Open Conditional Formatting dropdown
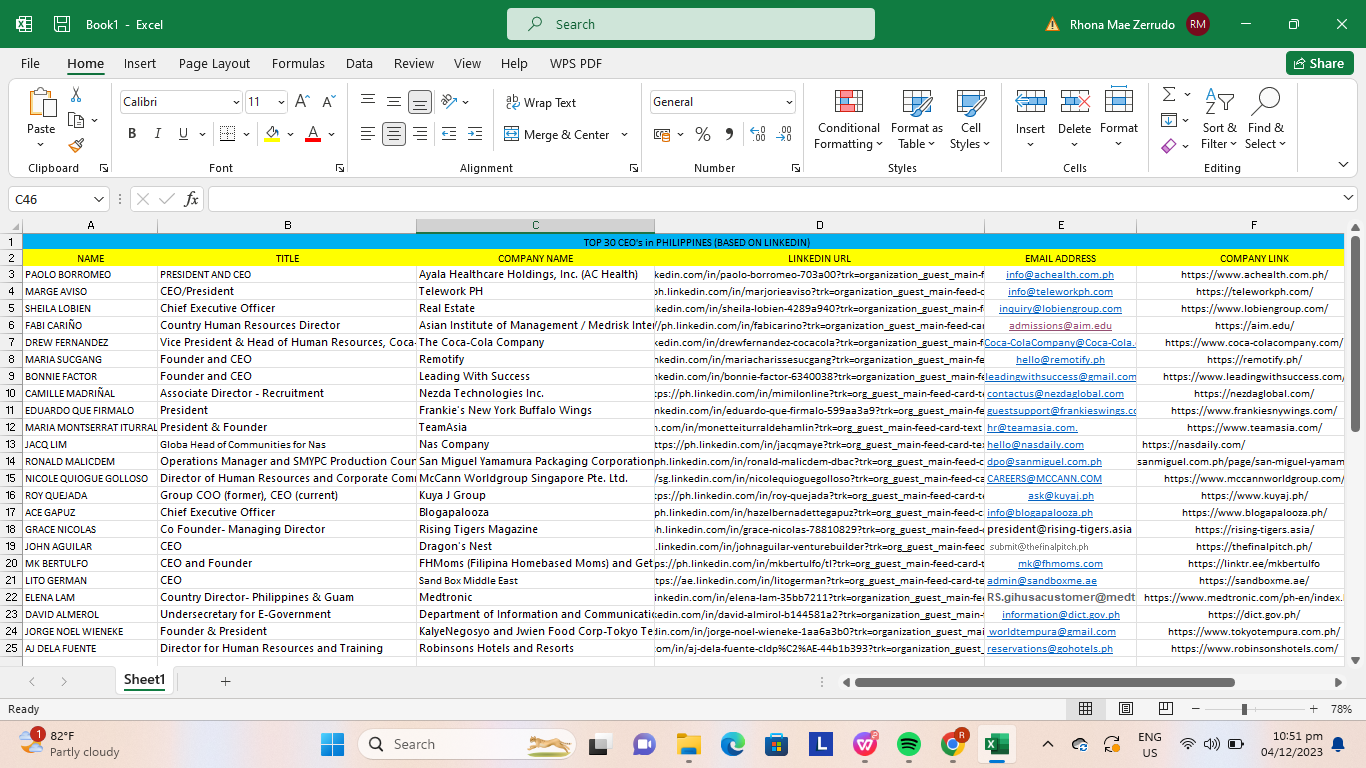1366x768 pixels. click(x=849, y=120)
